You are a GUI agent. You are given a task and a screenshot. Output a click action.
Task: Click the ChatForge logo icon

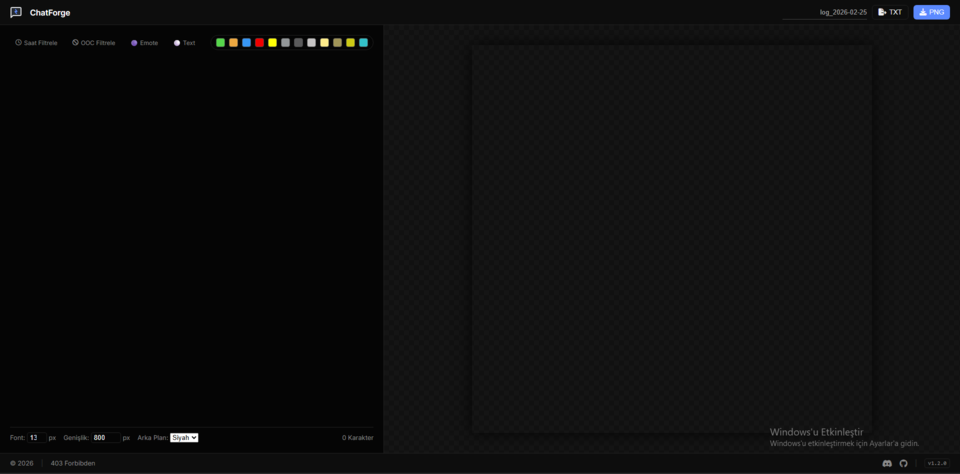pyautogui.click(x=16, y=12)
